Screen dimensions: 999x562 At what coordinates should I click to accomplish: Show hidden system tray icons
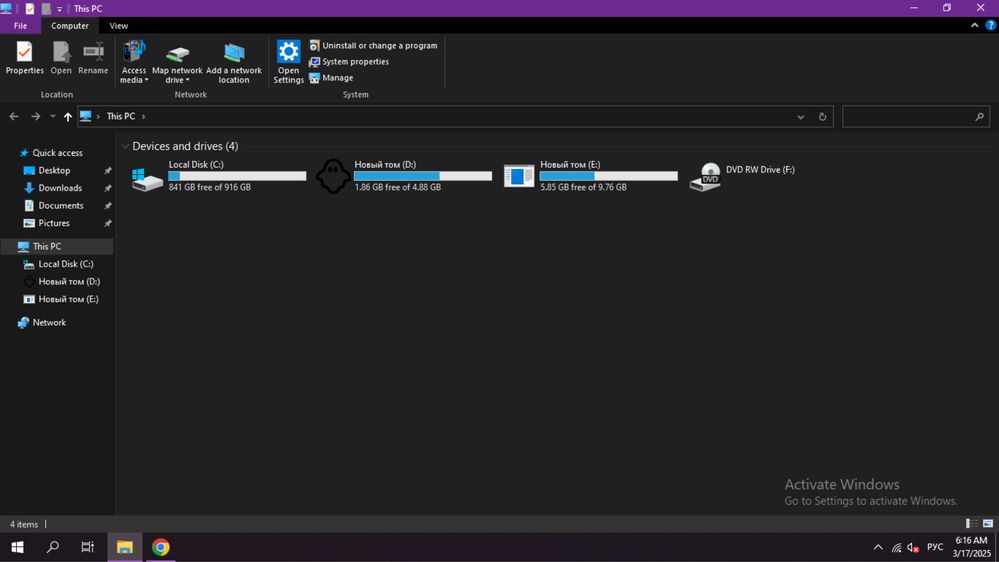tap(878, 547)
